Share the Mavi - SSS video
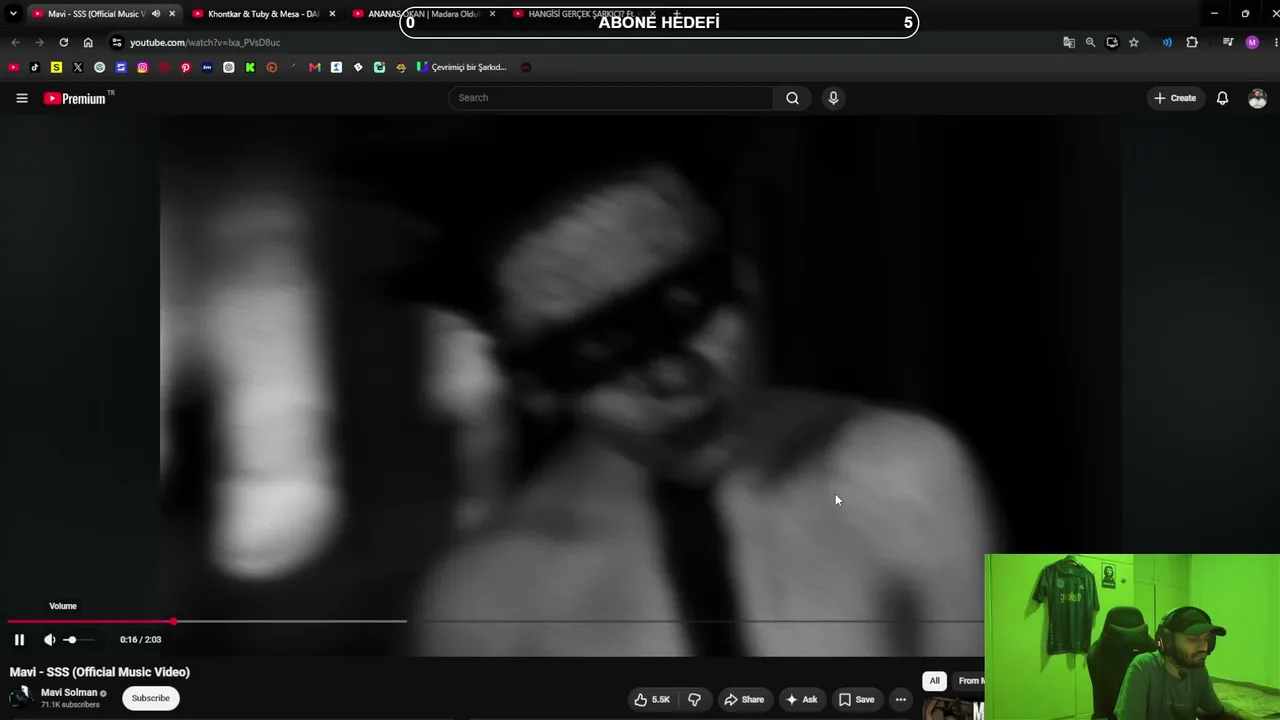 point(743,699)
